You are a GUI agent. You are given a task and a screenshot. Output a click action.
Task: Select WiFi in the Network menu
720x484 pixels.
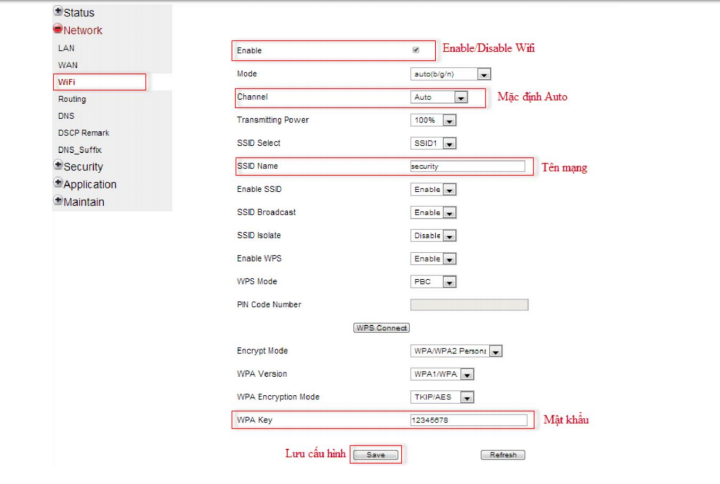pyautogui.click(x=67, y=82)
